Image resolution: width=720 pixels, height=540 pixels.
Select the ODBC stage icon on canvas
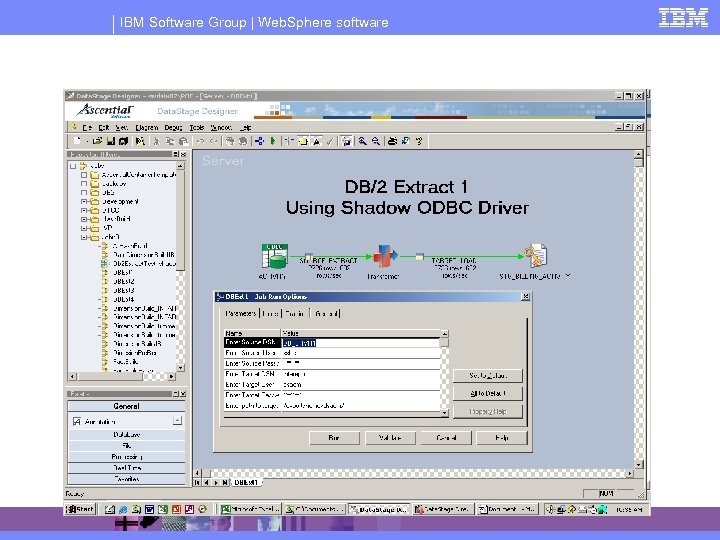275,256
